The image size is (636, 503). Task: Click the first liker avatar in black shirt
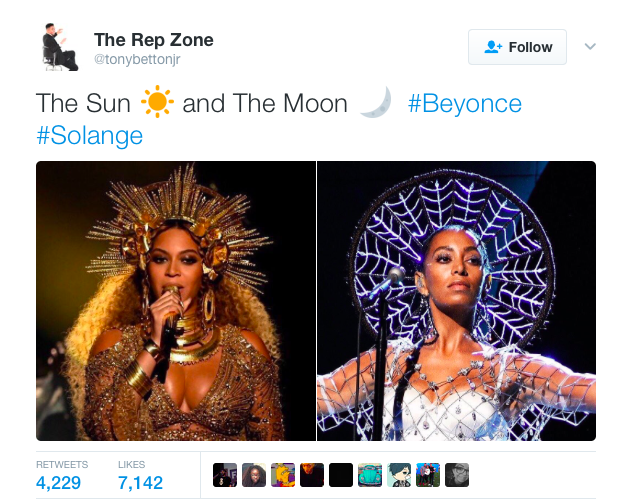click(225, 475)
